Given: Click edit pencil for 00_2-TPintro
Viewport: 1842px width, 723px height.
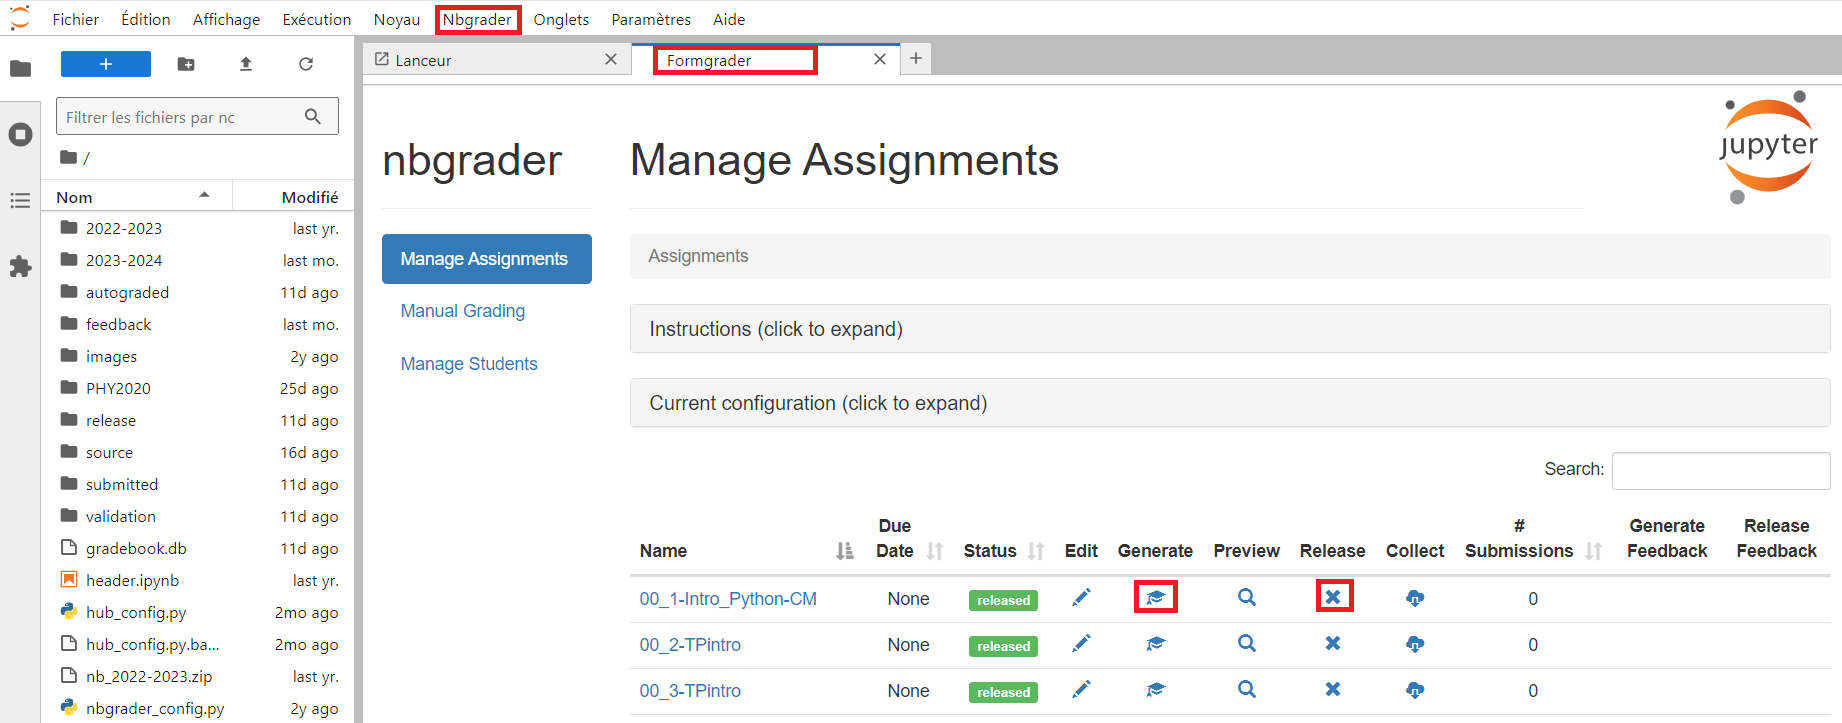Looking at the screenshot, I should click(x=1081, y=644).
